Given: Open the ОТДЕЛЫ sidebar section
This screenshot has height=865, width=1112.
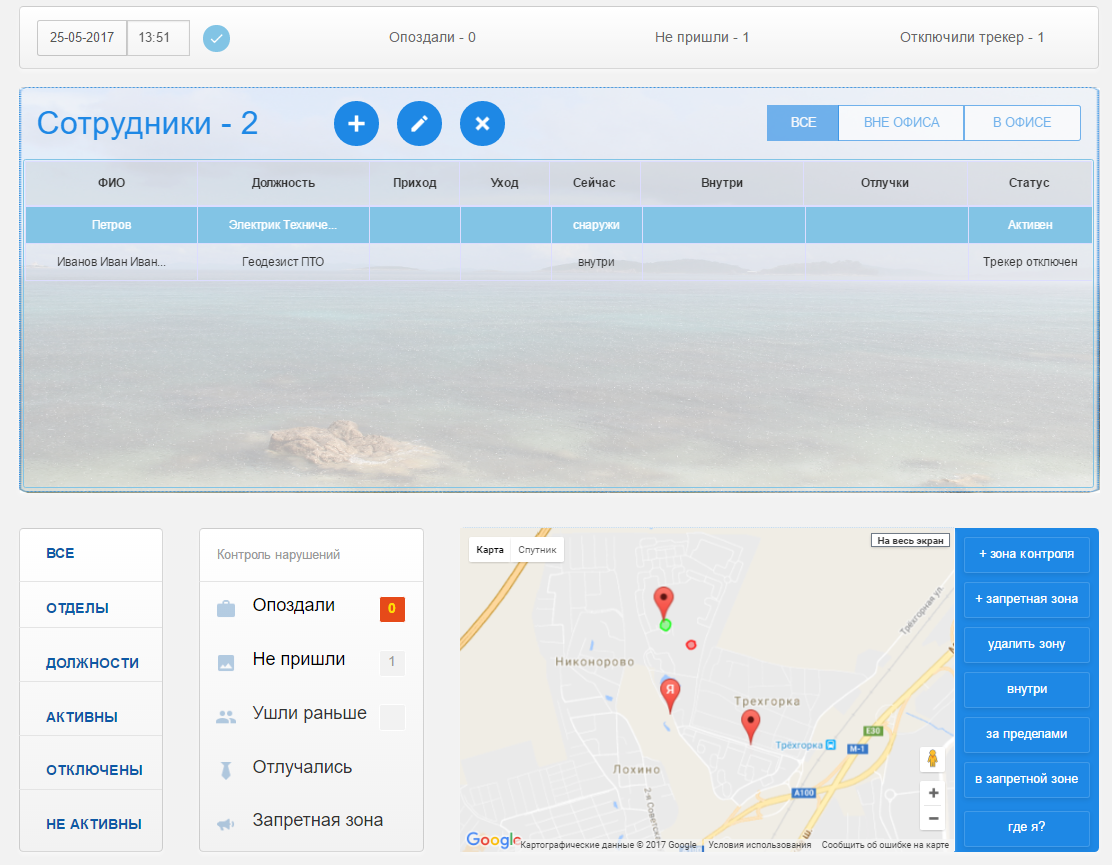Looking at the screenshot, I should point(77,608).
